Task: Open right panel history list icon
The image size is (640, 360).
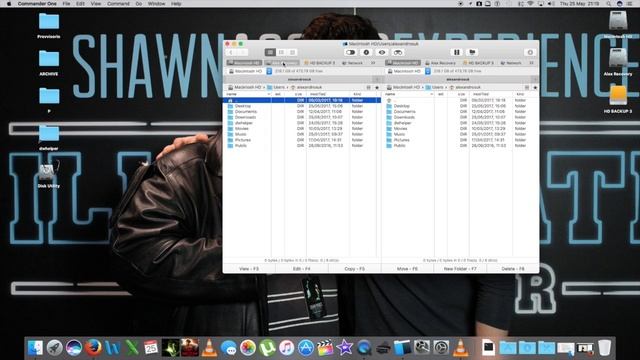Action: pos(527,87)
